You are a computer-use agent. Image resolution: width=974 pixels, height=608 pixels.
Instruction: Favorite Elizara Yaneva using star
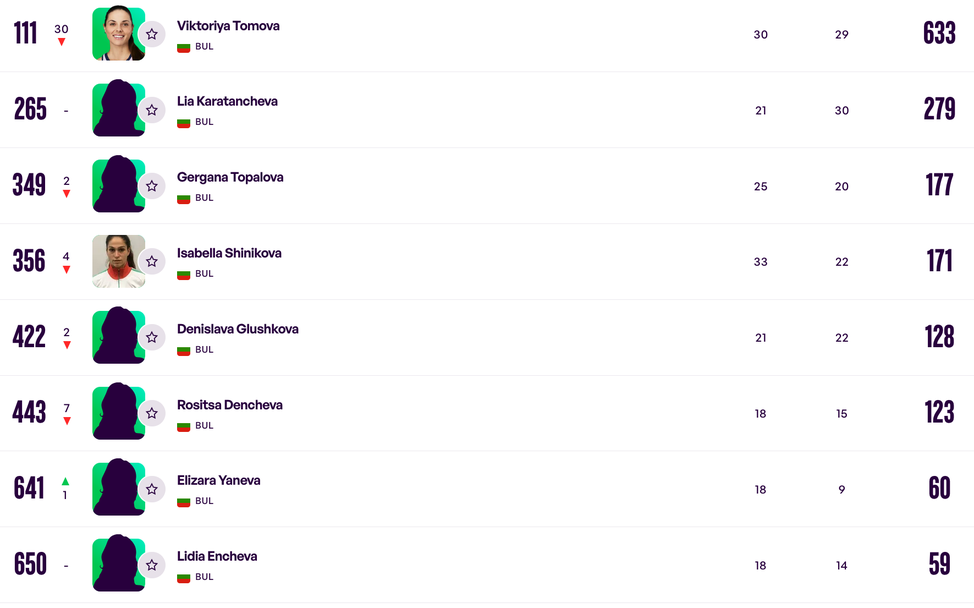coord(152,489)
